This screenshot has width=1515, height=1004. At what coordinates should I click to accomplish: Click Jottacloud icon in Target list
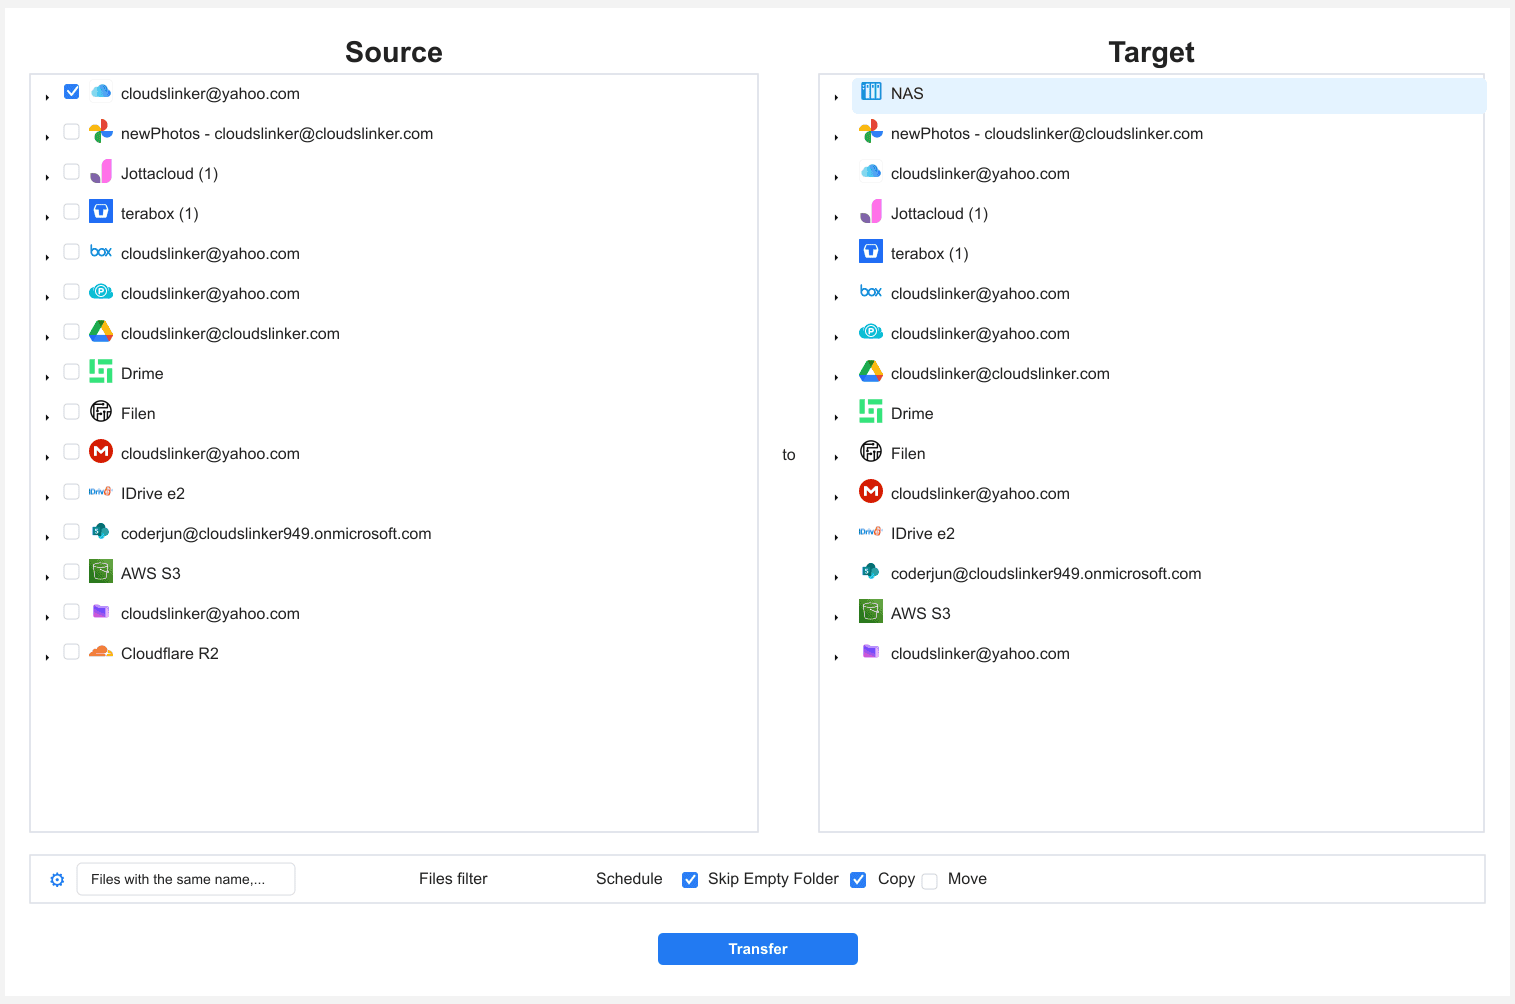[871, 212]
